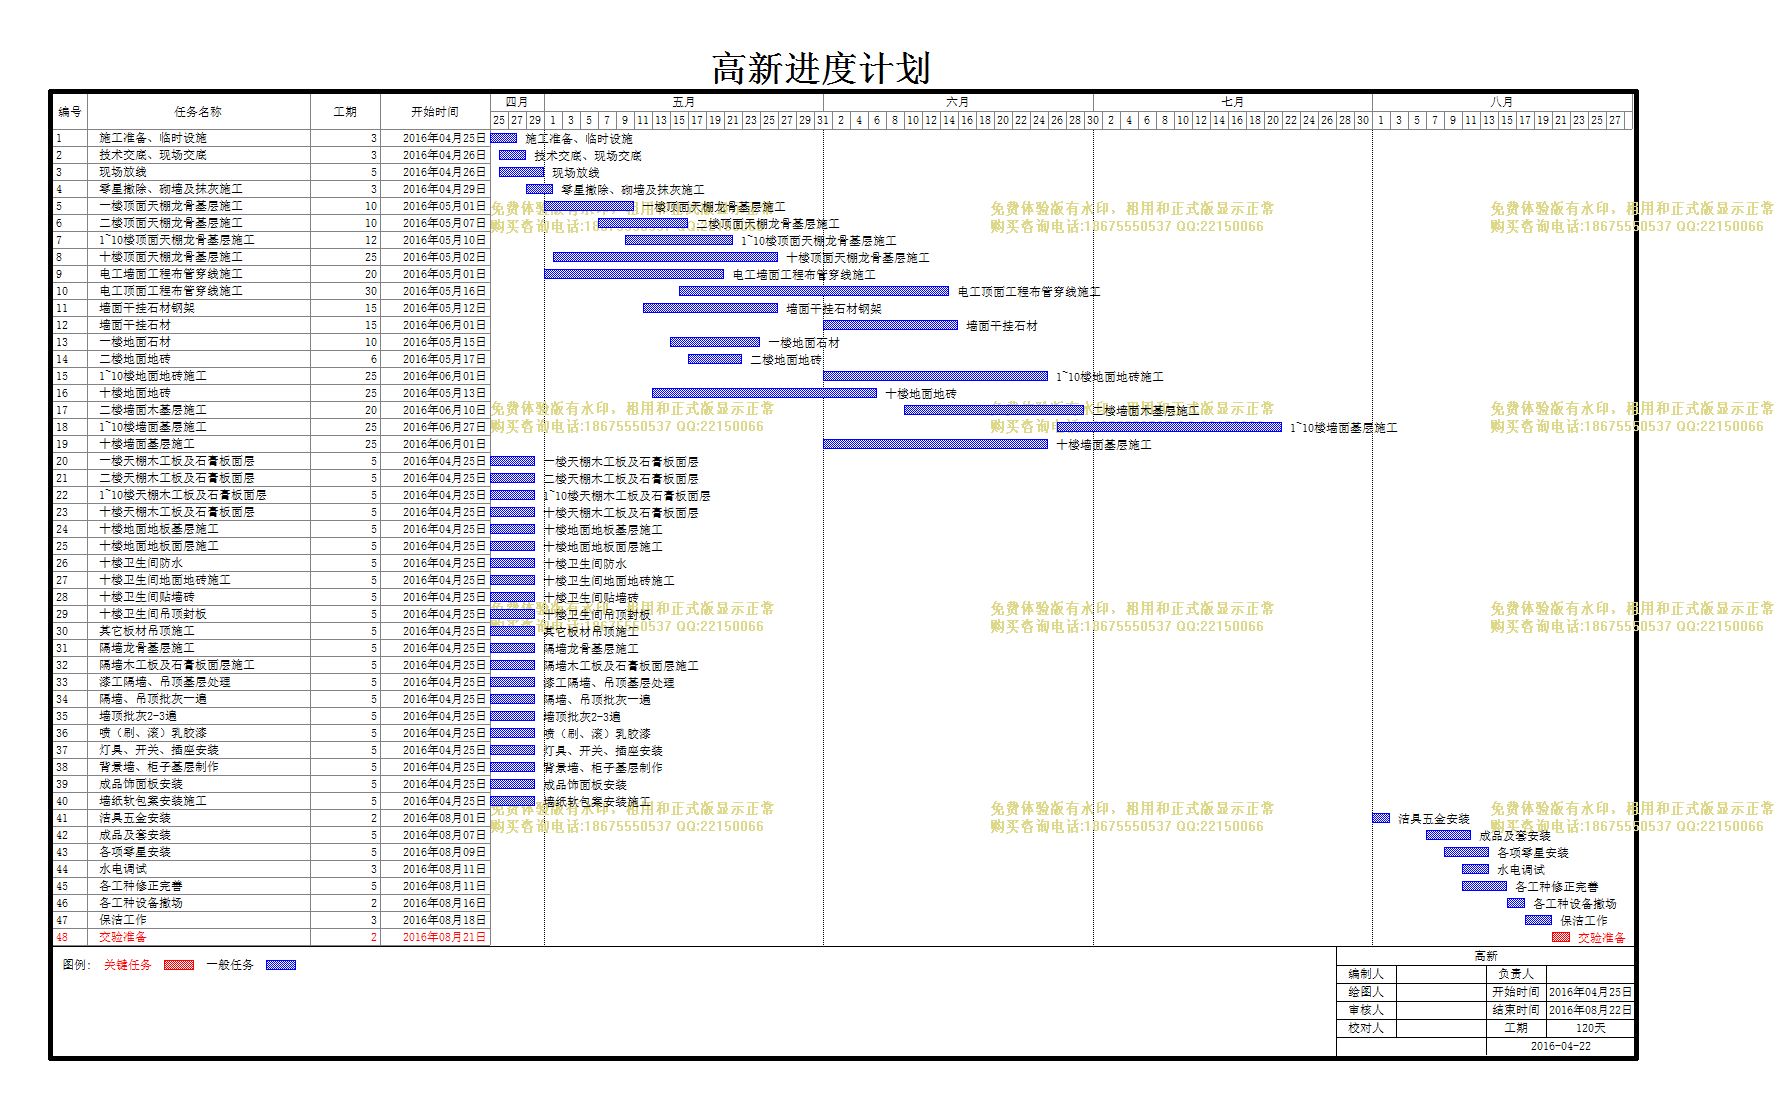Select the Gantt bar for 一楼顶面天棚龙骨基层施工

[589, 206]
